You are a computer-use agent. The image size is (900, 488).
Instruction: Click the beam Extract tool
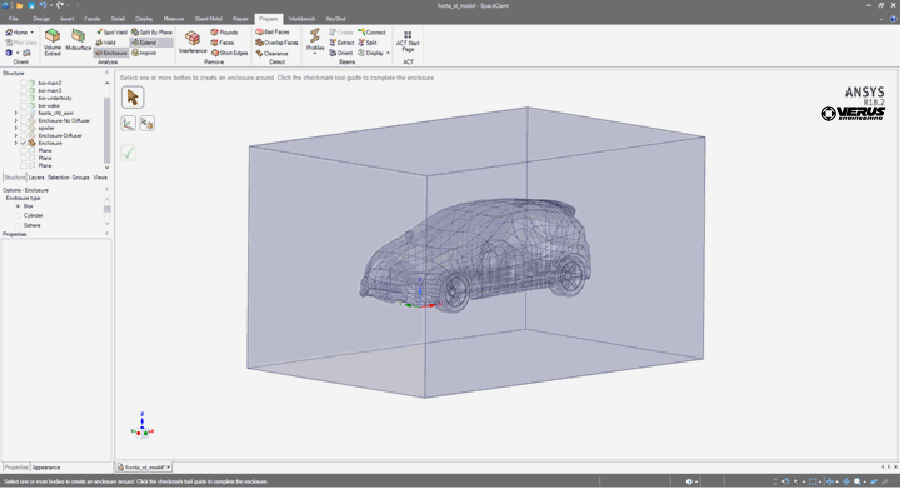[342, 42]
